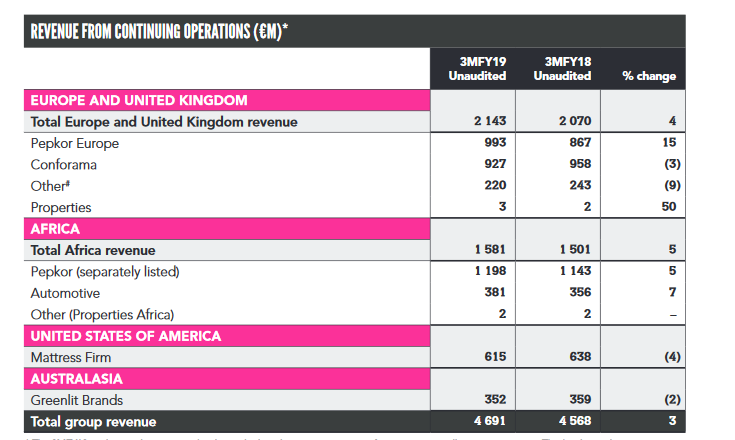Screen dimensions: 735x440
Task: Click the United States of America section header
Action: 126,336
